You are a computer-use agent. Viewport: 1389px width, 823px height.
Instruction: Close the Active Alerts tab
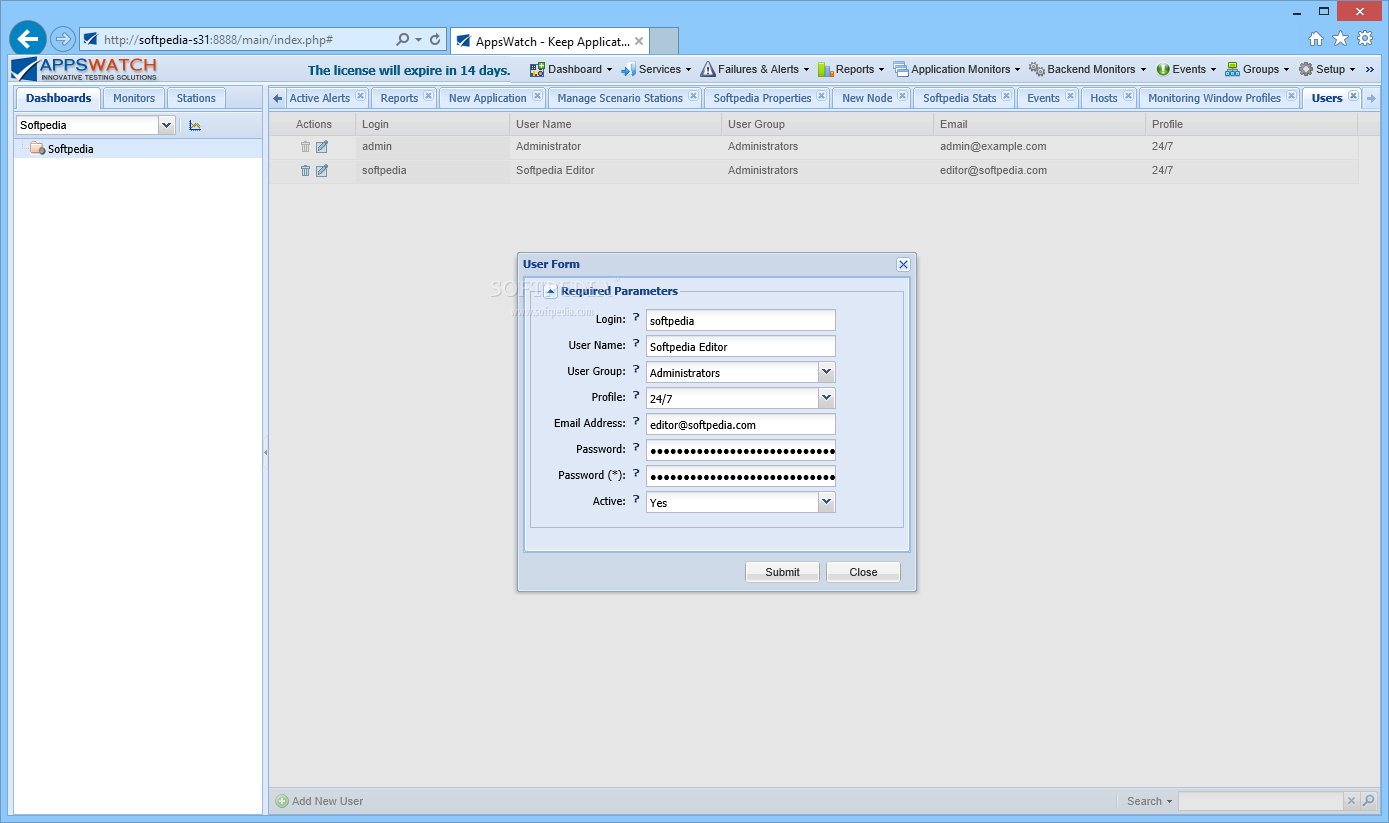360,97
